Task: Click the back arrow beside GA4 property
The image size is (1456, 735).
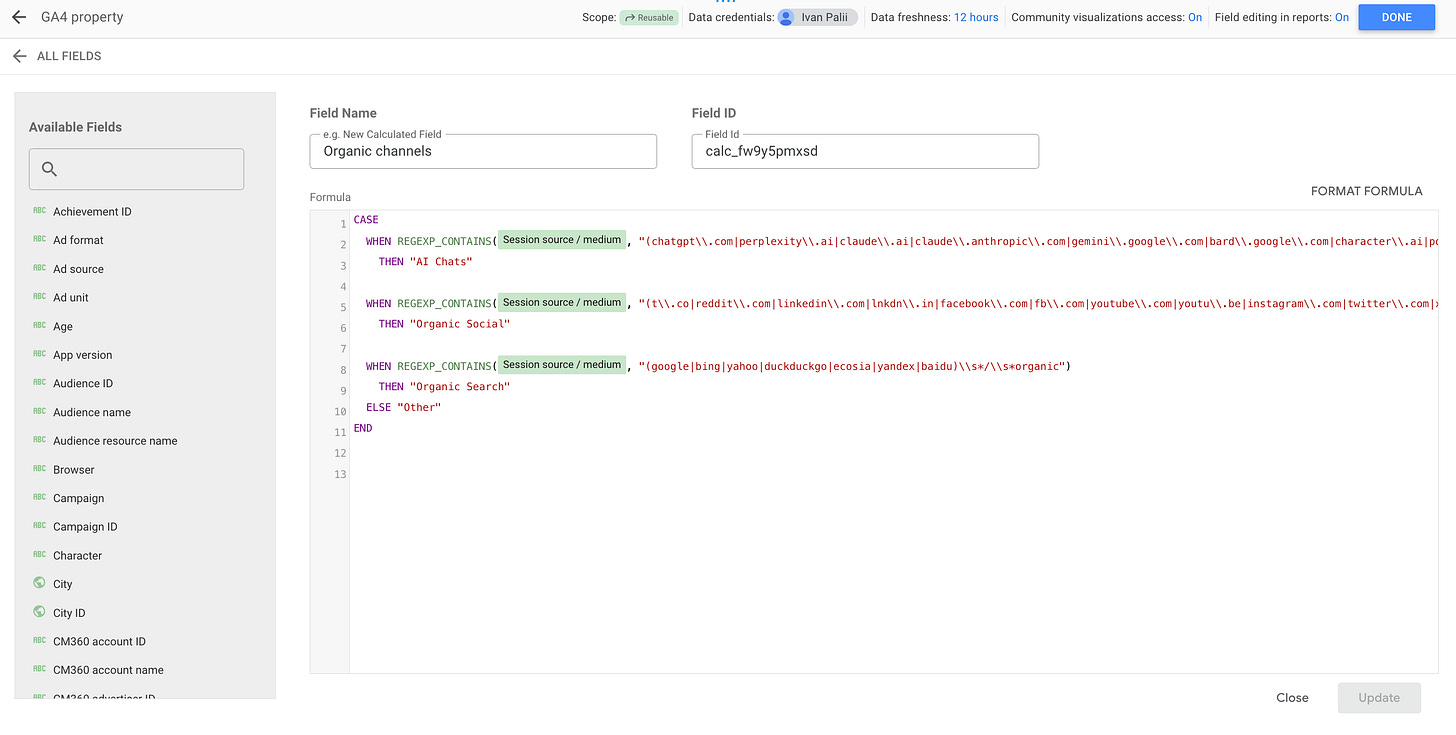Action: click(x=19, y=17)
